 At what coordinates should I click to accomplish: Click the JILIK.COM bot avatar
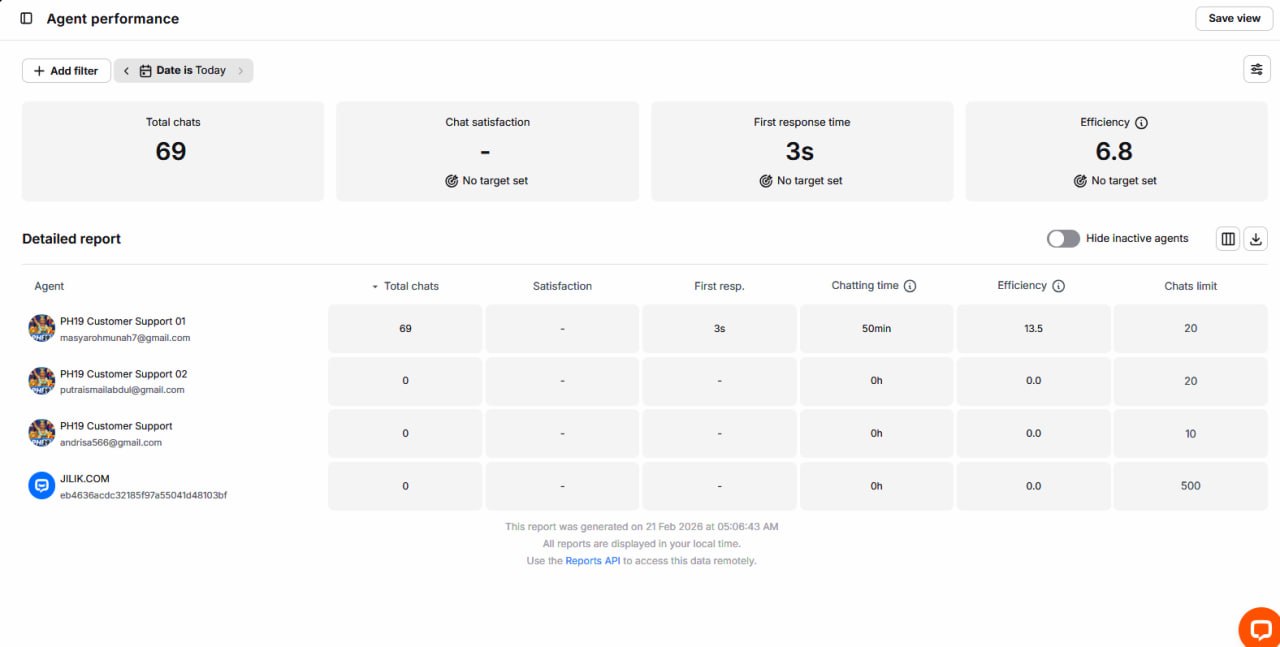(x=41, y=486)
